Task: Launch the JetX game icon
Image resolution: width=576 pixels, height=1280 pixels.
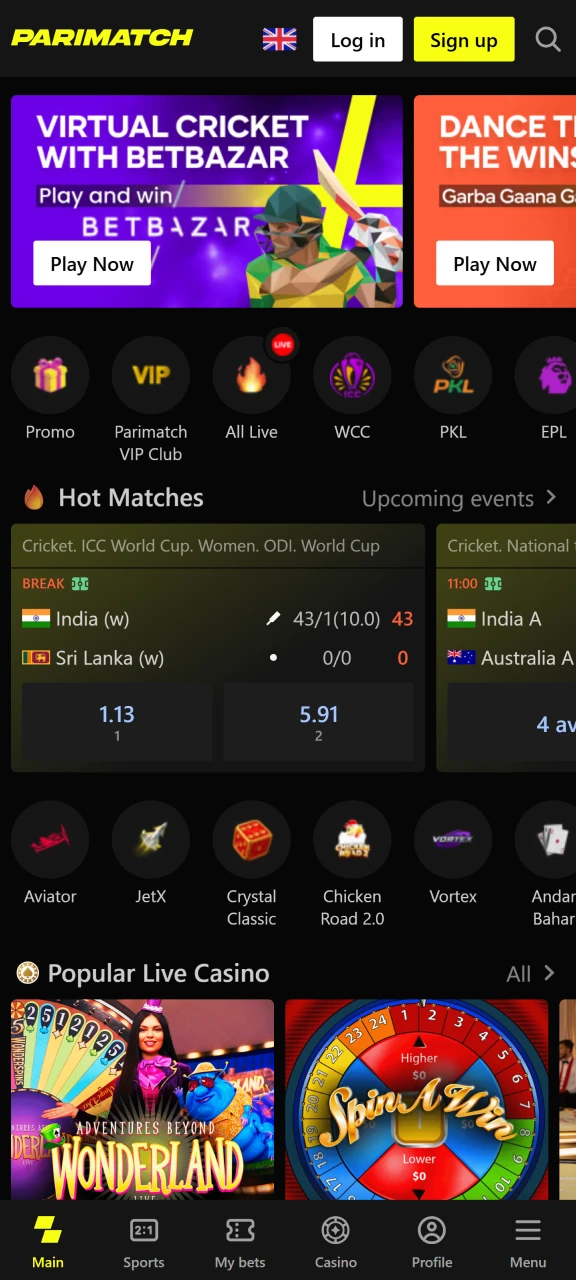Action: pos(151,840)
